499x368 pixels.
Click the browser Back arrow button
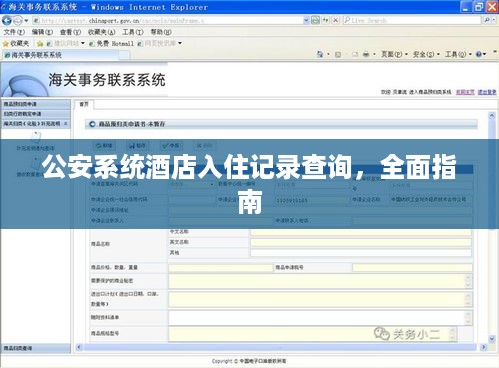(x=6, y=21)
